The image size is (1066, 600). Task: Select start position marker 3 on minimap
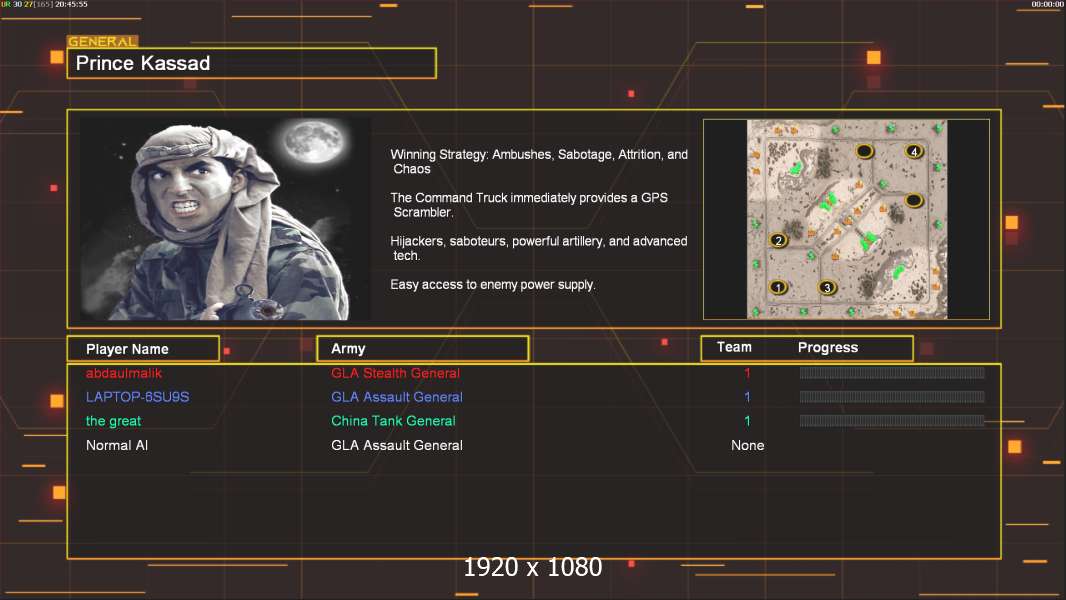[x=826, y=288]
